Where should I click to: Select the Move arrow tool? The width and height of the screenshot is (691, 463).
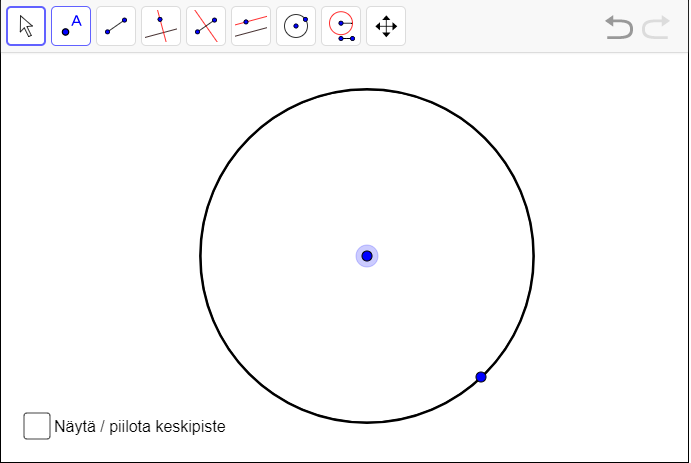pos(26,26)
